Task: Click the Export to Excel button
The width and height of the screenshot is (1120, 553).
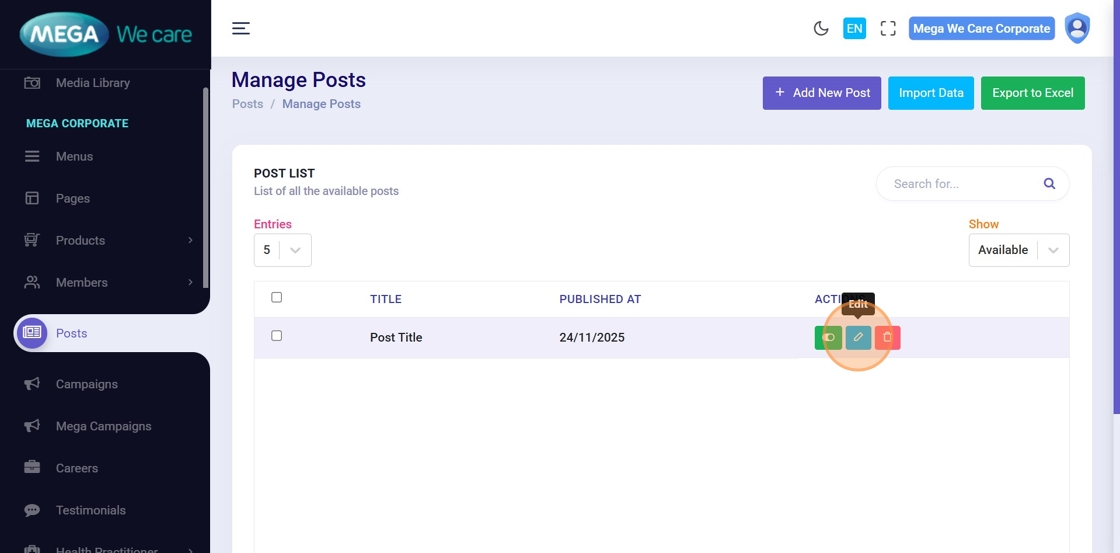Action: pos(1032,93)
